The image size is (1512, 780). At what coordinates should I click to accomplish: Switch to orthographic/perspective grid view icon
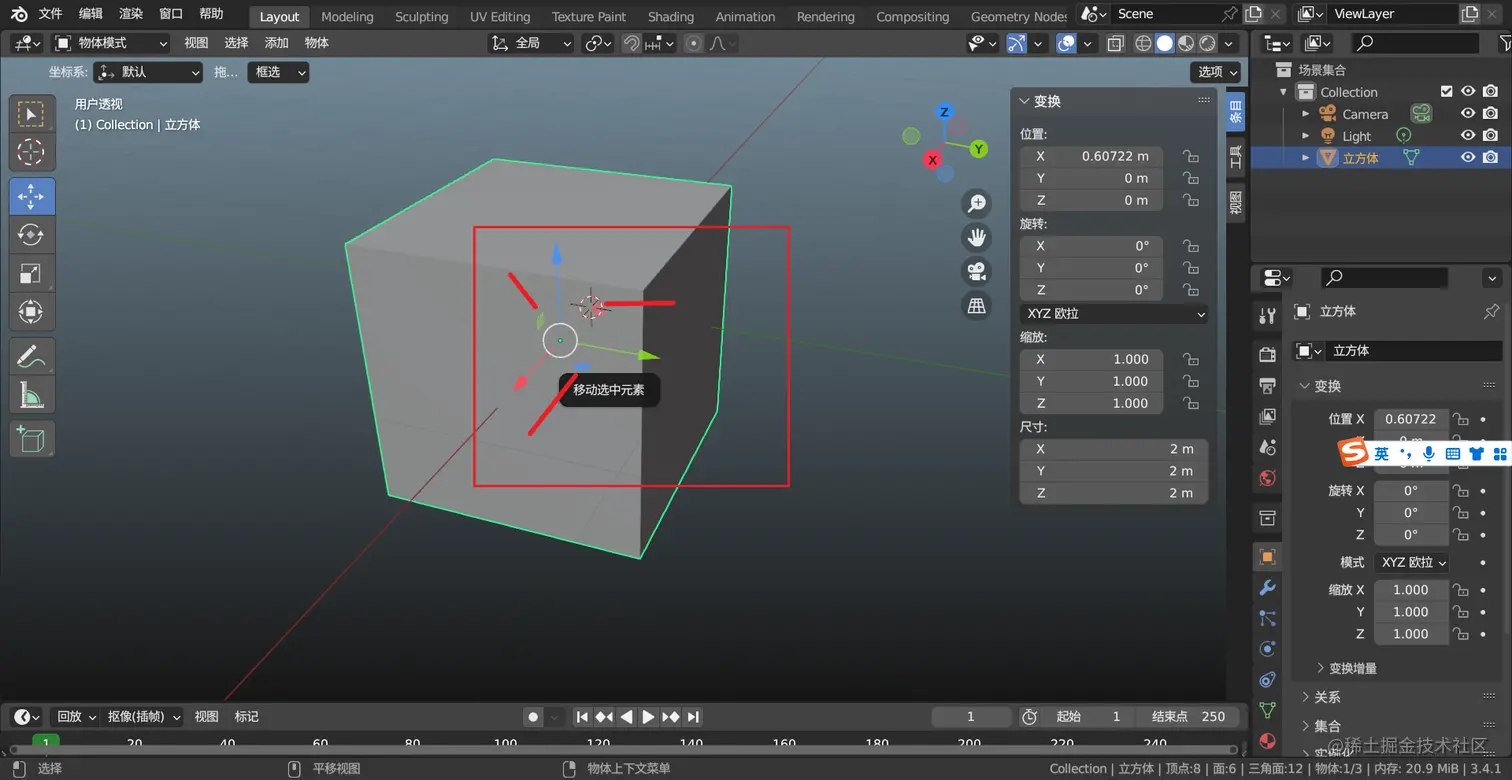(x=976, y=306)
